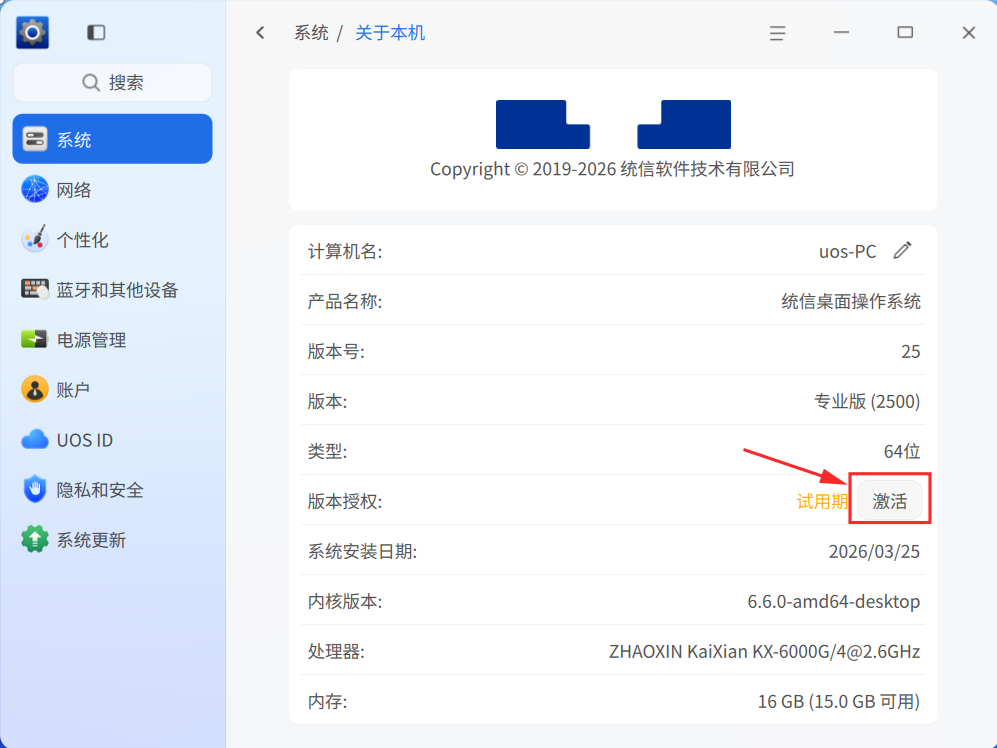This screenshot has height=748, width=997.
Task: Open the UOS ID category
Action: pos(113,440)
